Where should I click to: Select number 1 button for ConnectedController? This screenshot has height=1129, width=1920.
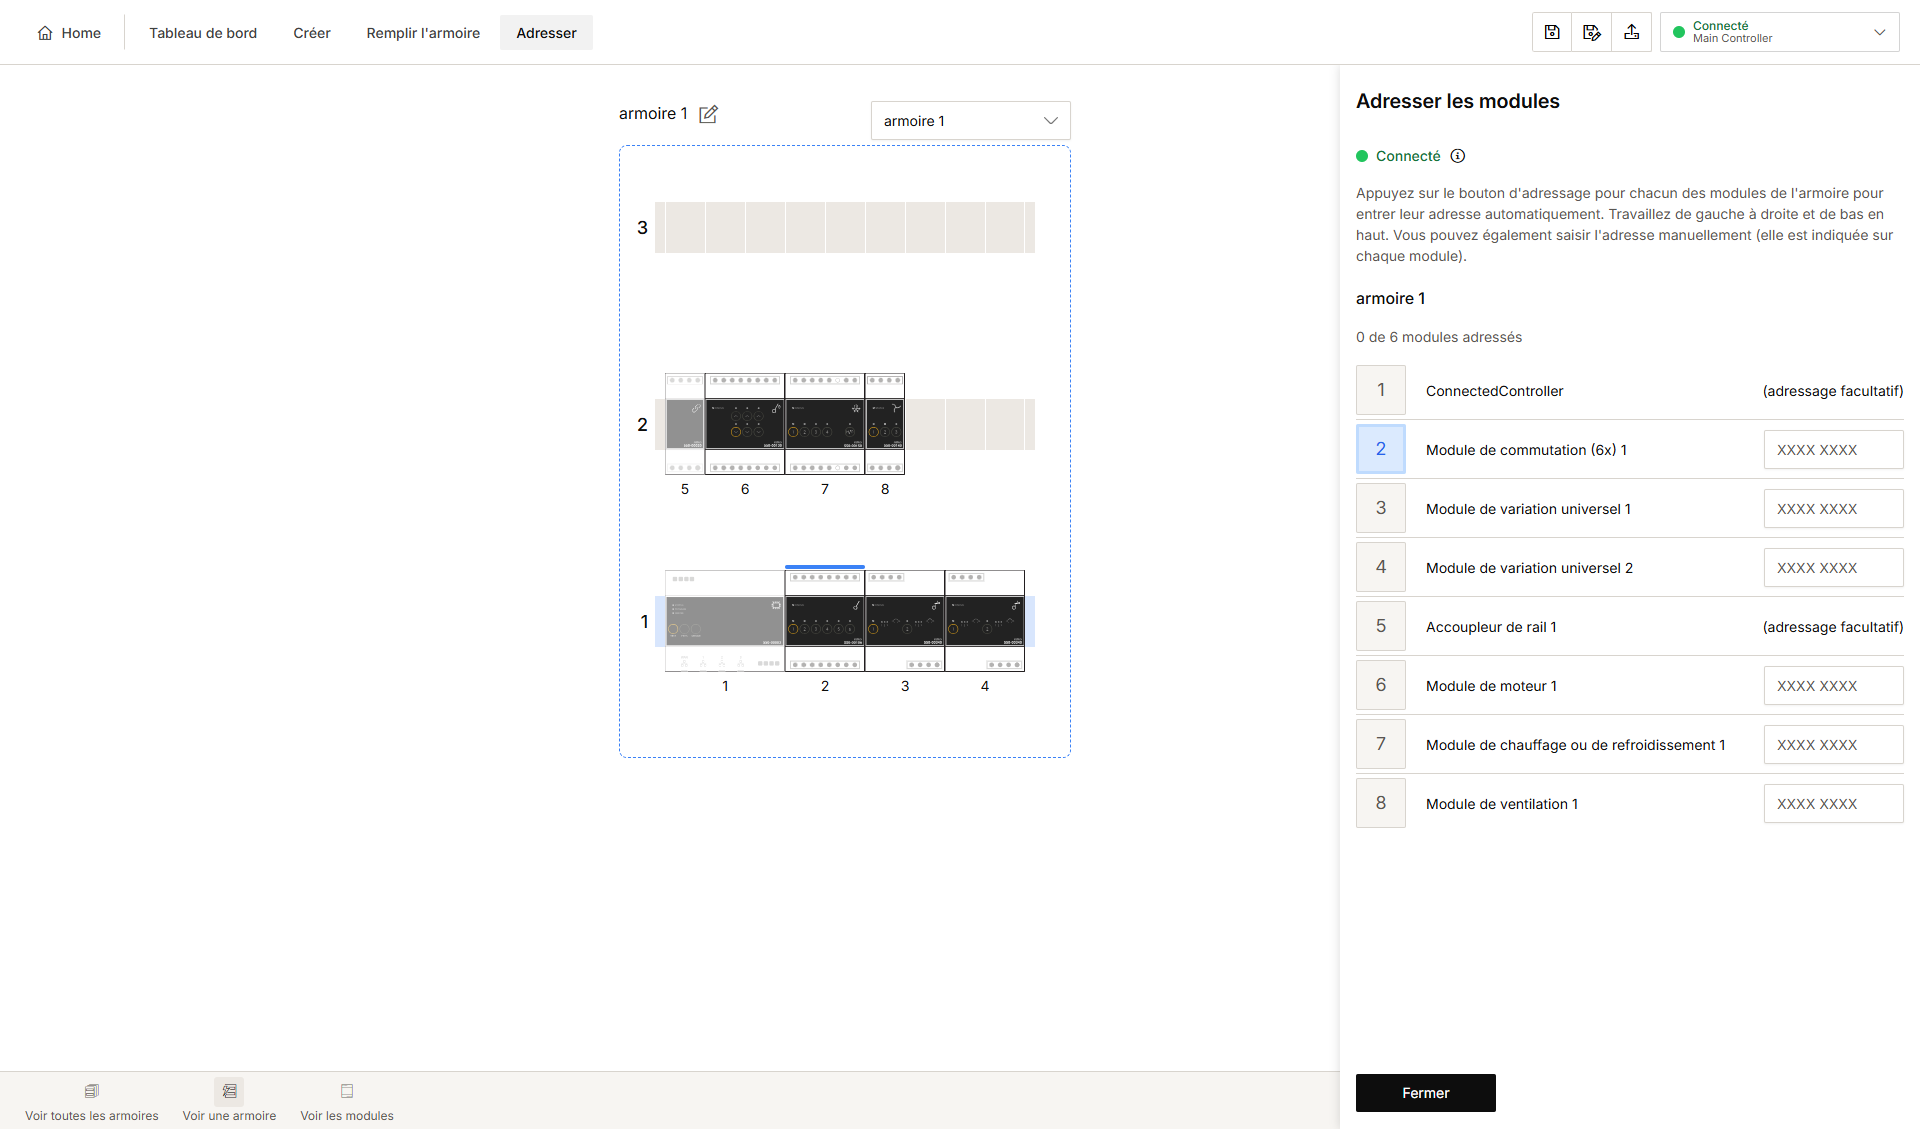pyautogui.click(x=1381, y=390)
